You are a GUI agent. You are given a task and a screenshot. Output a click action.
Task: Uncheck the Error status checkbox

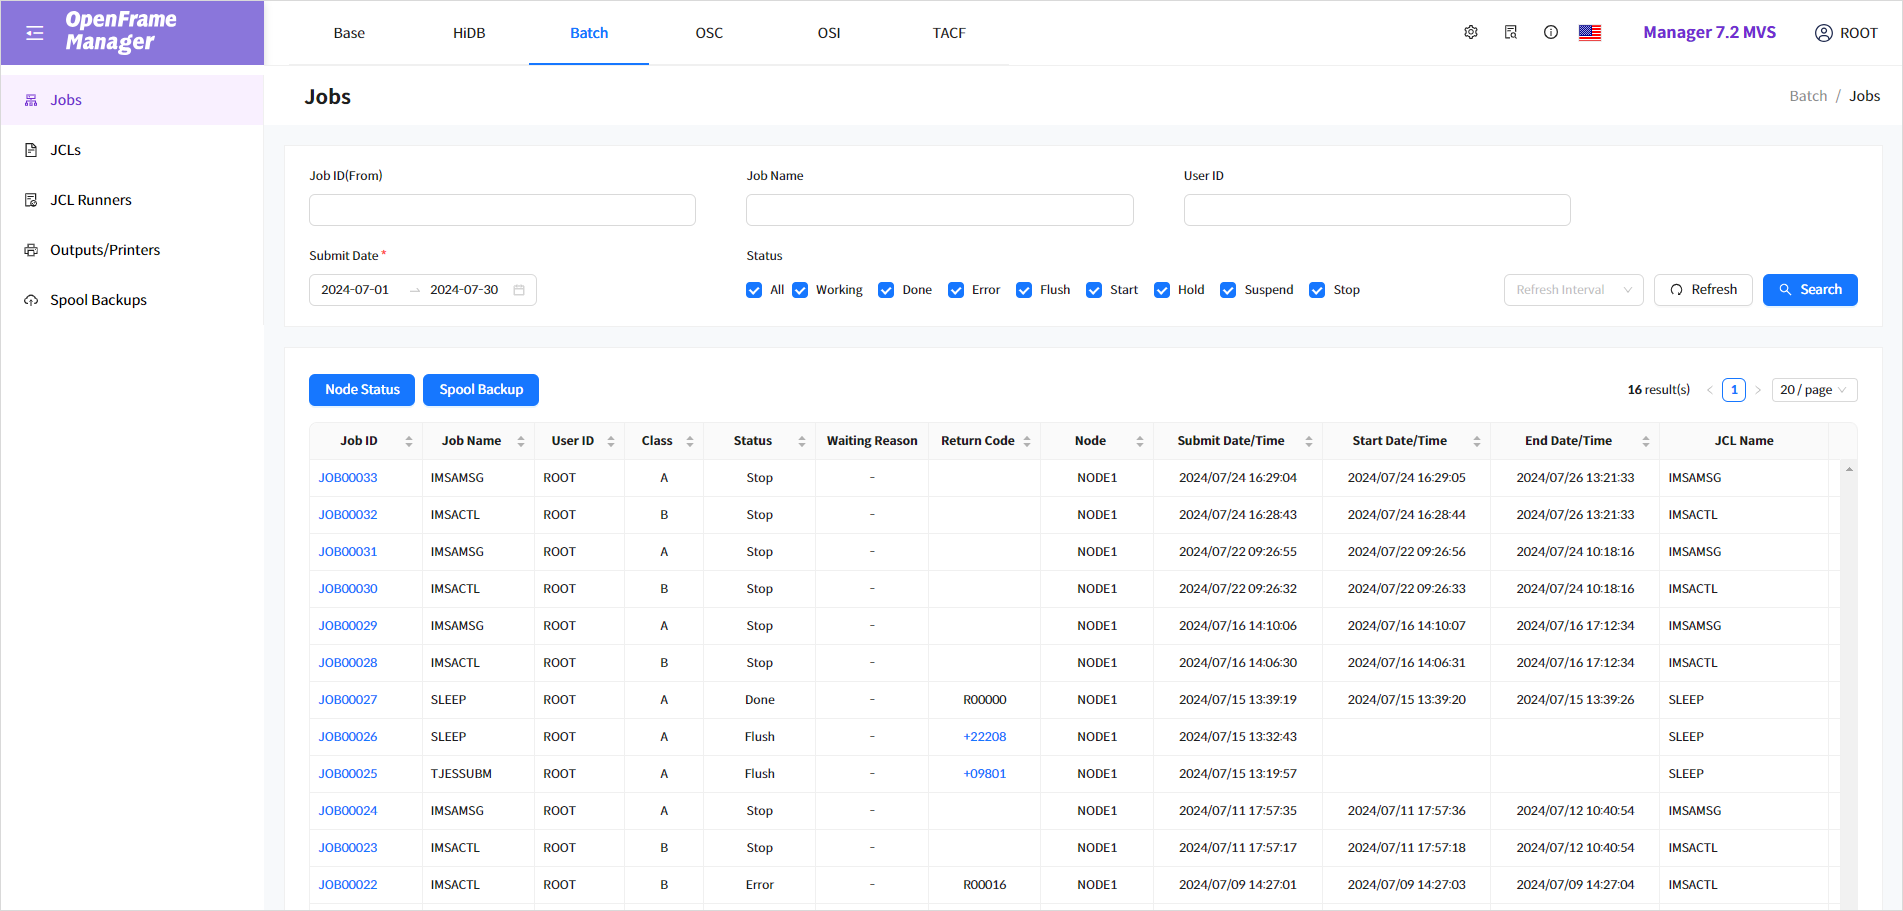tap(956, 290)
